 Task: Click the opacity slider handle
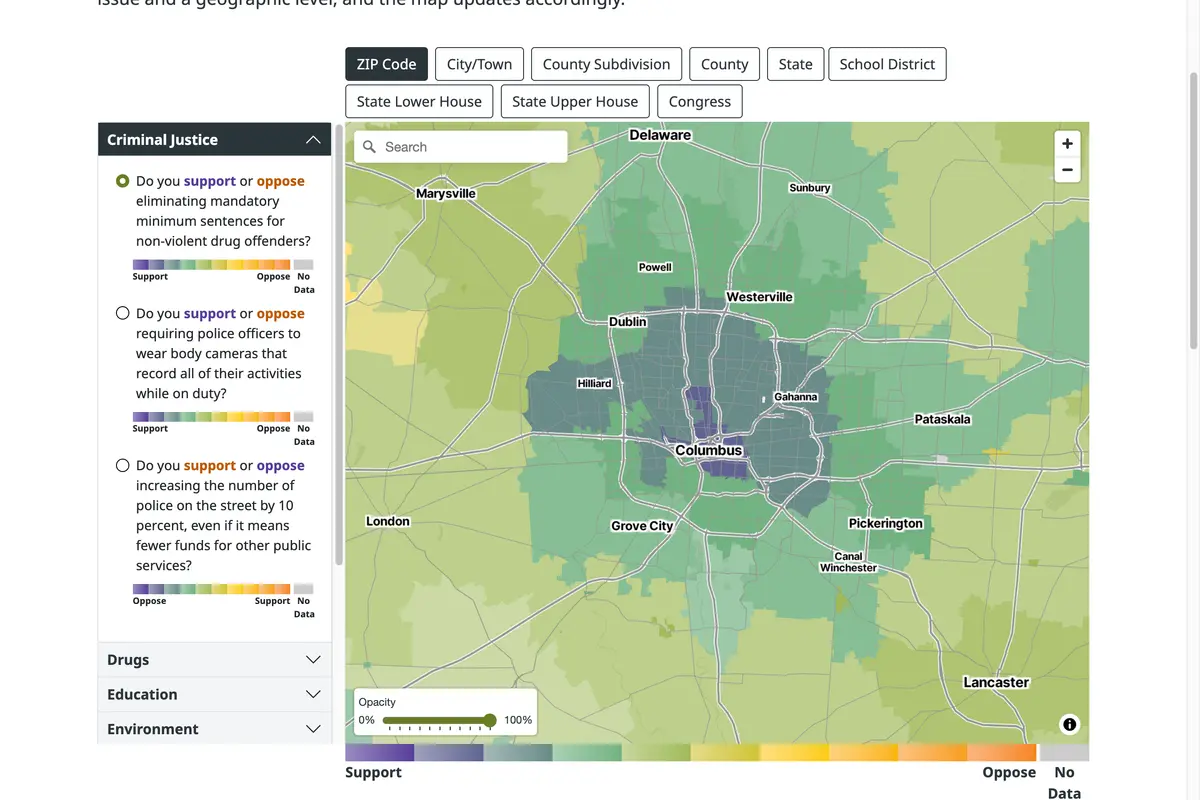point(490,720)
